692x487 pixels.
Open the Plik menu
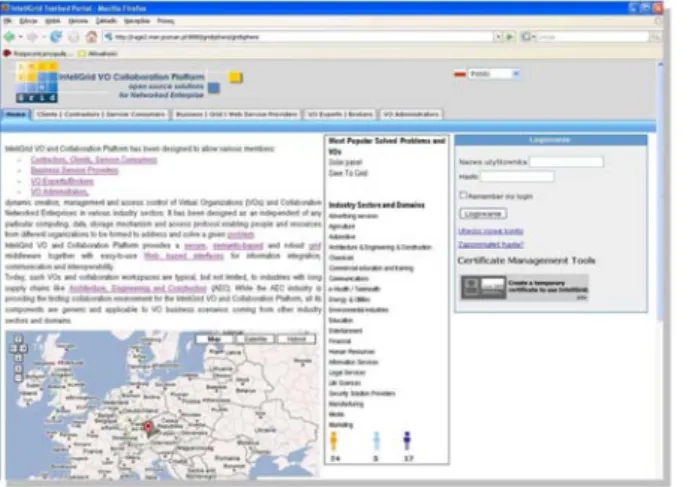[x=8, y=21]
